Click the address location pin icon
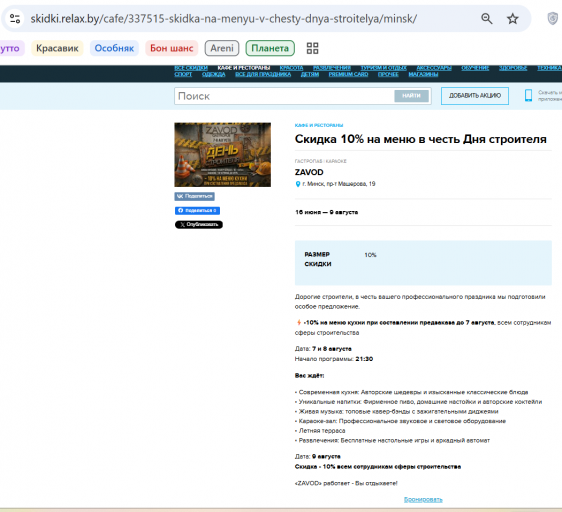 point(297,184)
